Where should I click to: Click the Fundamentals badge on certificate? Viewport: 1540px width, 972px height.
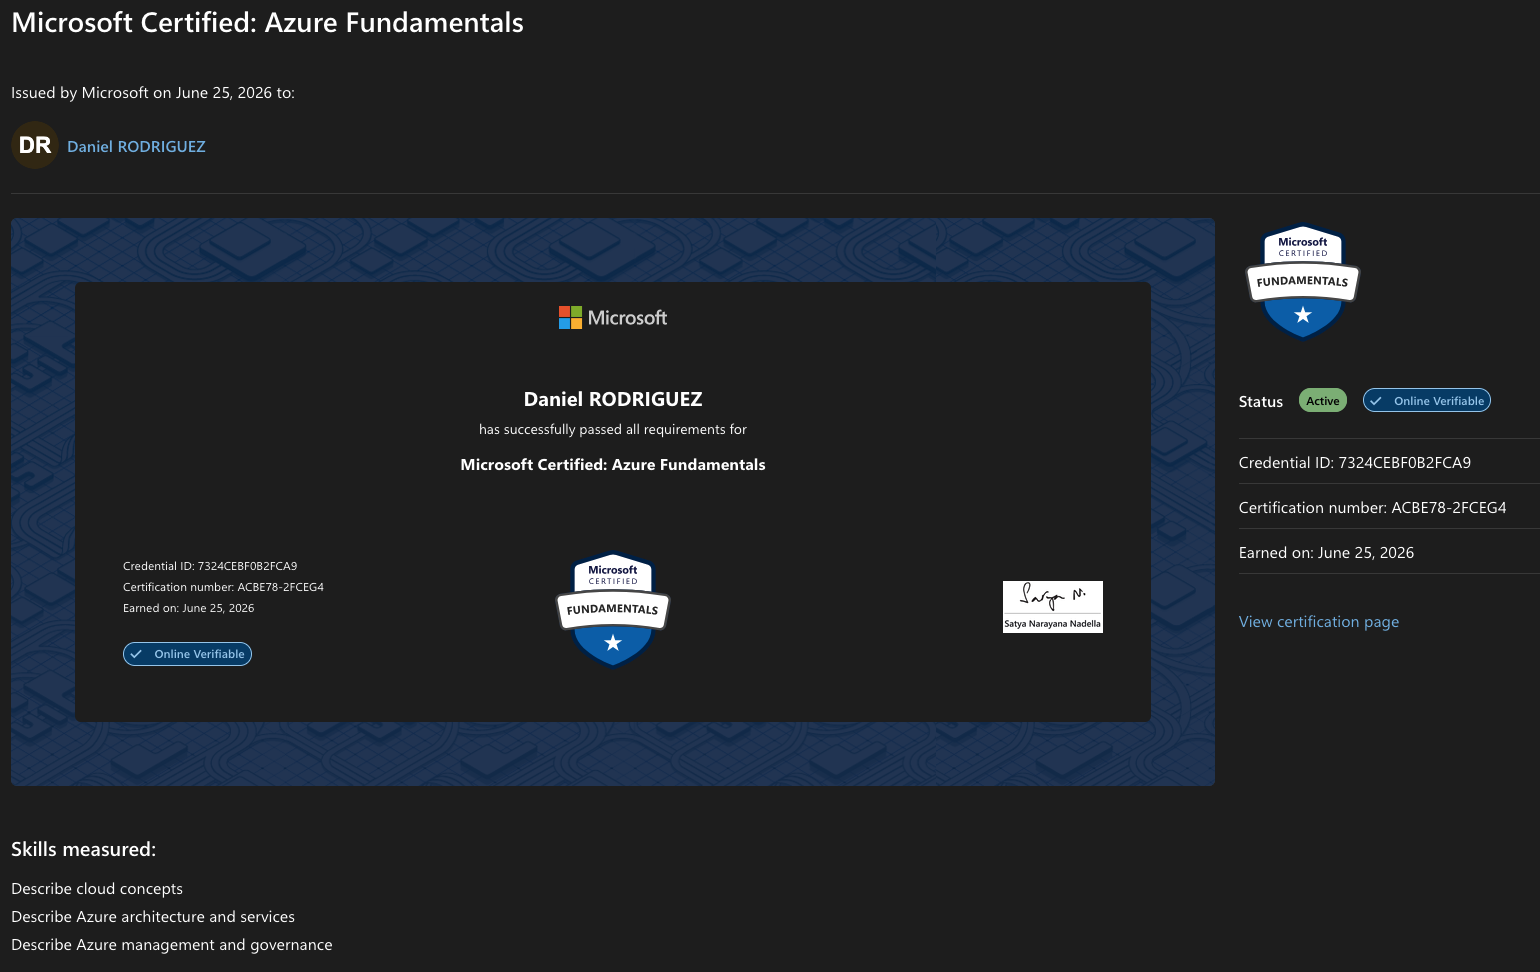[613, 609]
